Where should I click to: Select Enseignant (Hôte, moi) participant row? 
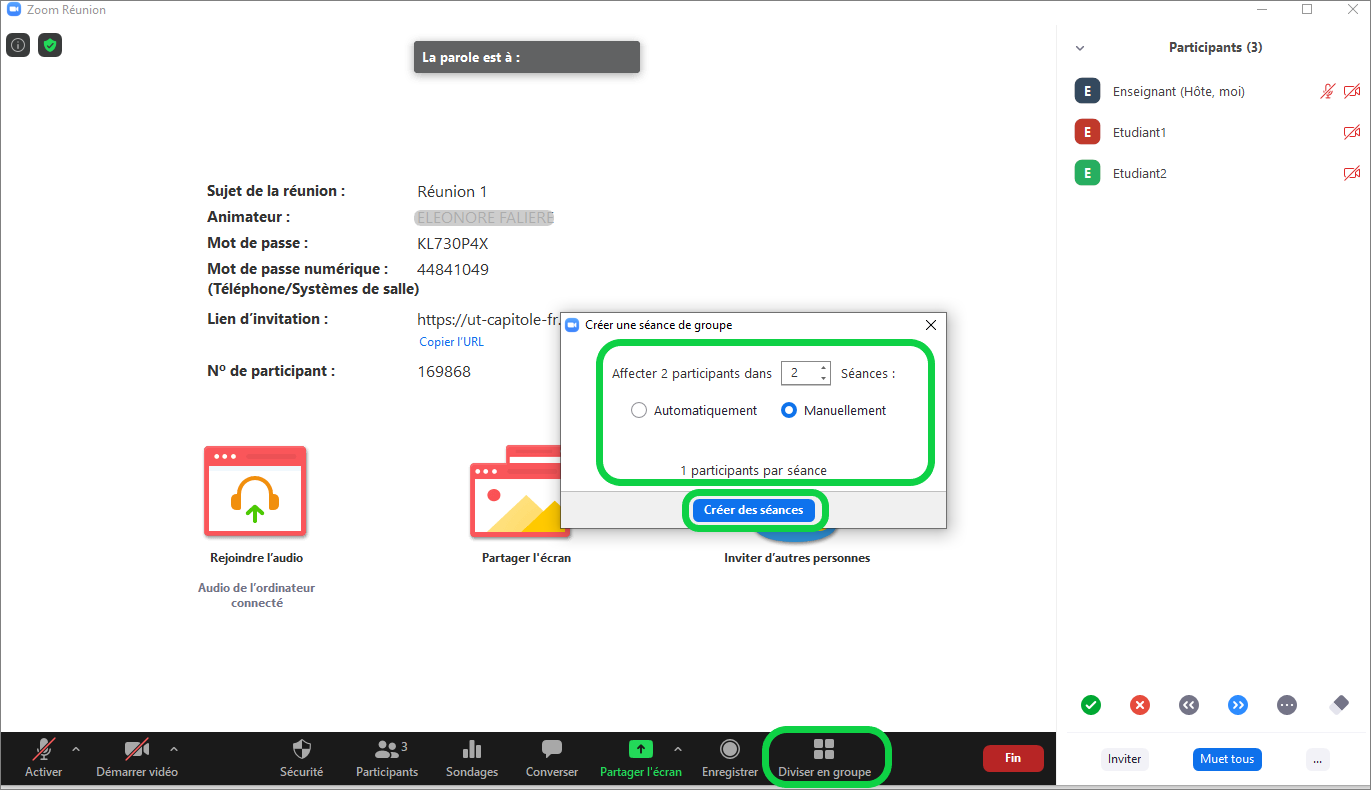click(x=1214, y=91)
